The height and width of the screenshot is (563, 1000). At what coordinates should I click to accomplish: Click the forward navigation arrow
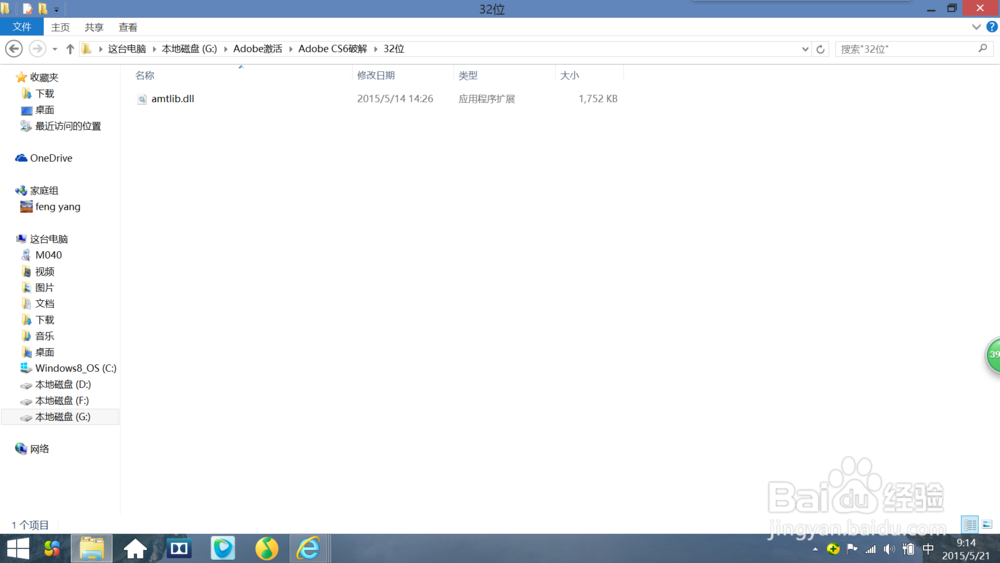37,48
